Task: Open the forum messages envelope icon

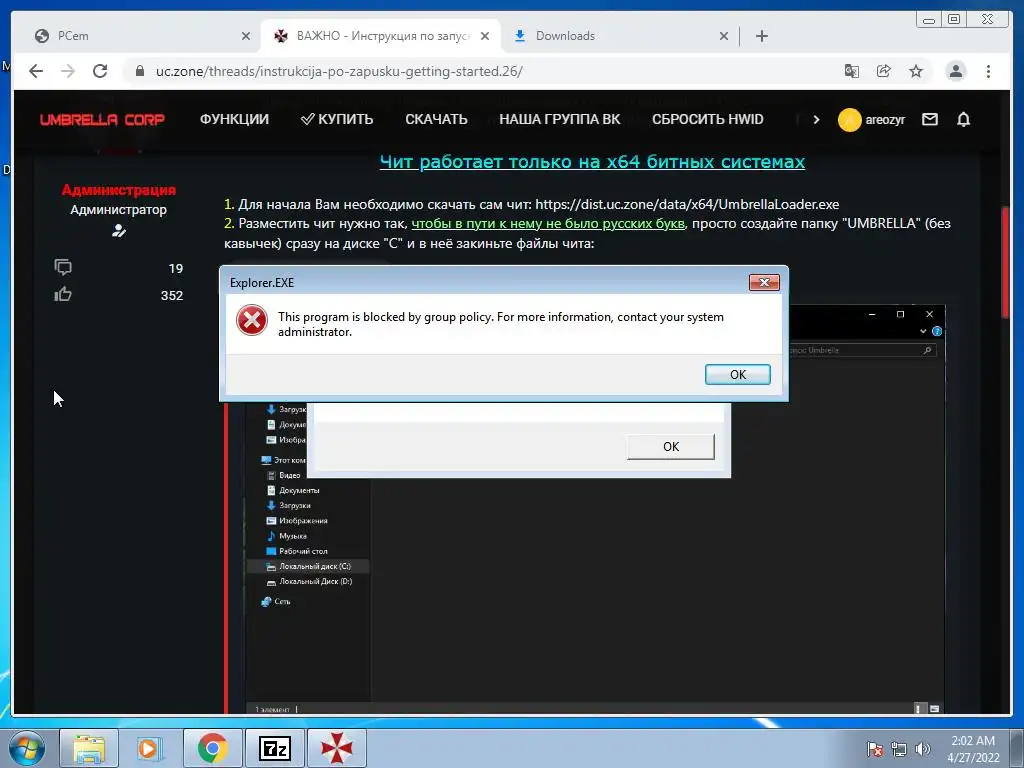Action: (929, 120)
